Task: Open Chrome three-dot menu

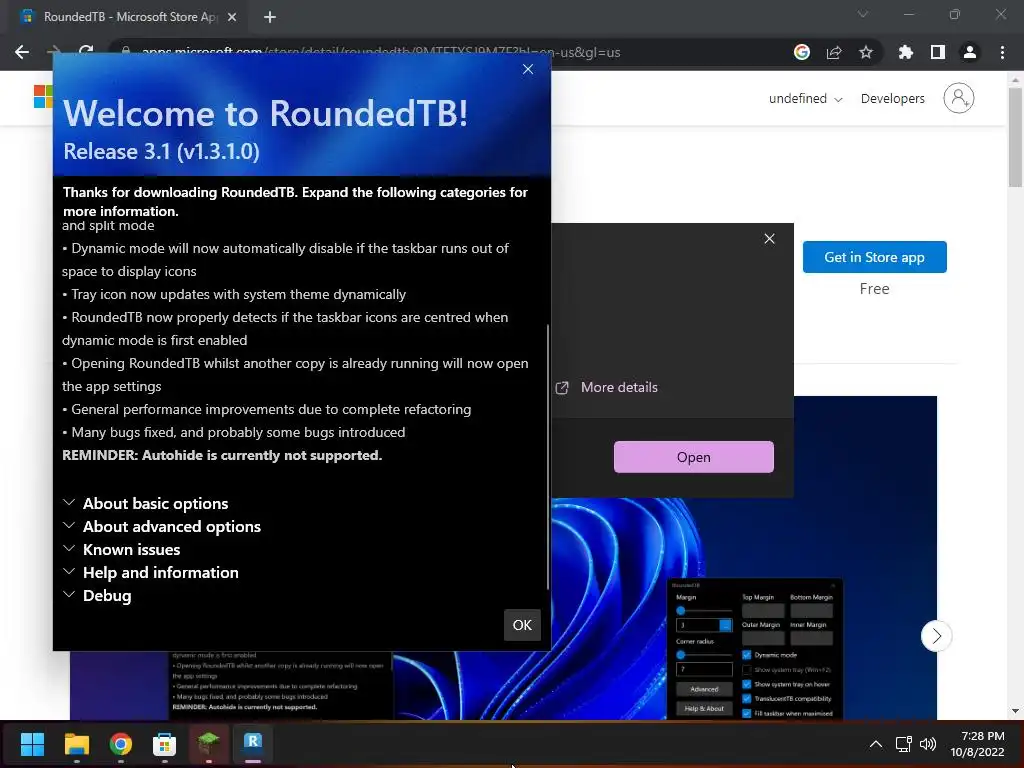Action: point(1002,52)
